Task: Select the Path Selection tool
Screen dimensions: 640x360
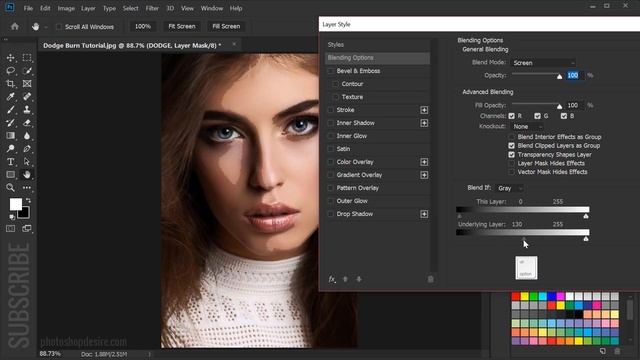Action: [27, 162]
